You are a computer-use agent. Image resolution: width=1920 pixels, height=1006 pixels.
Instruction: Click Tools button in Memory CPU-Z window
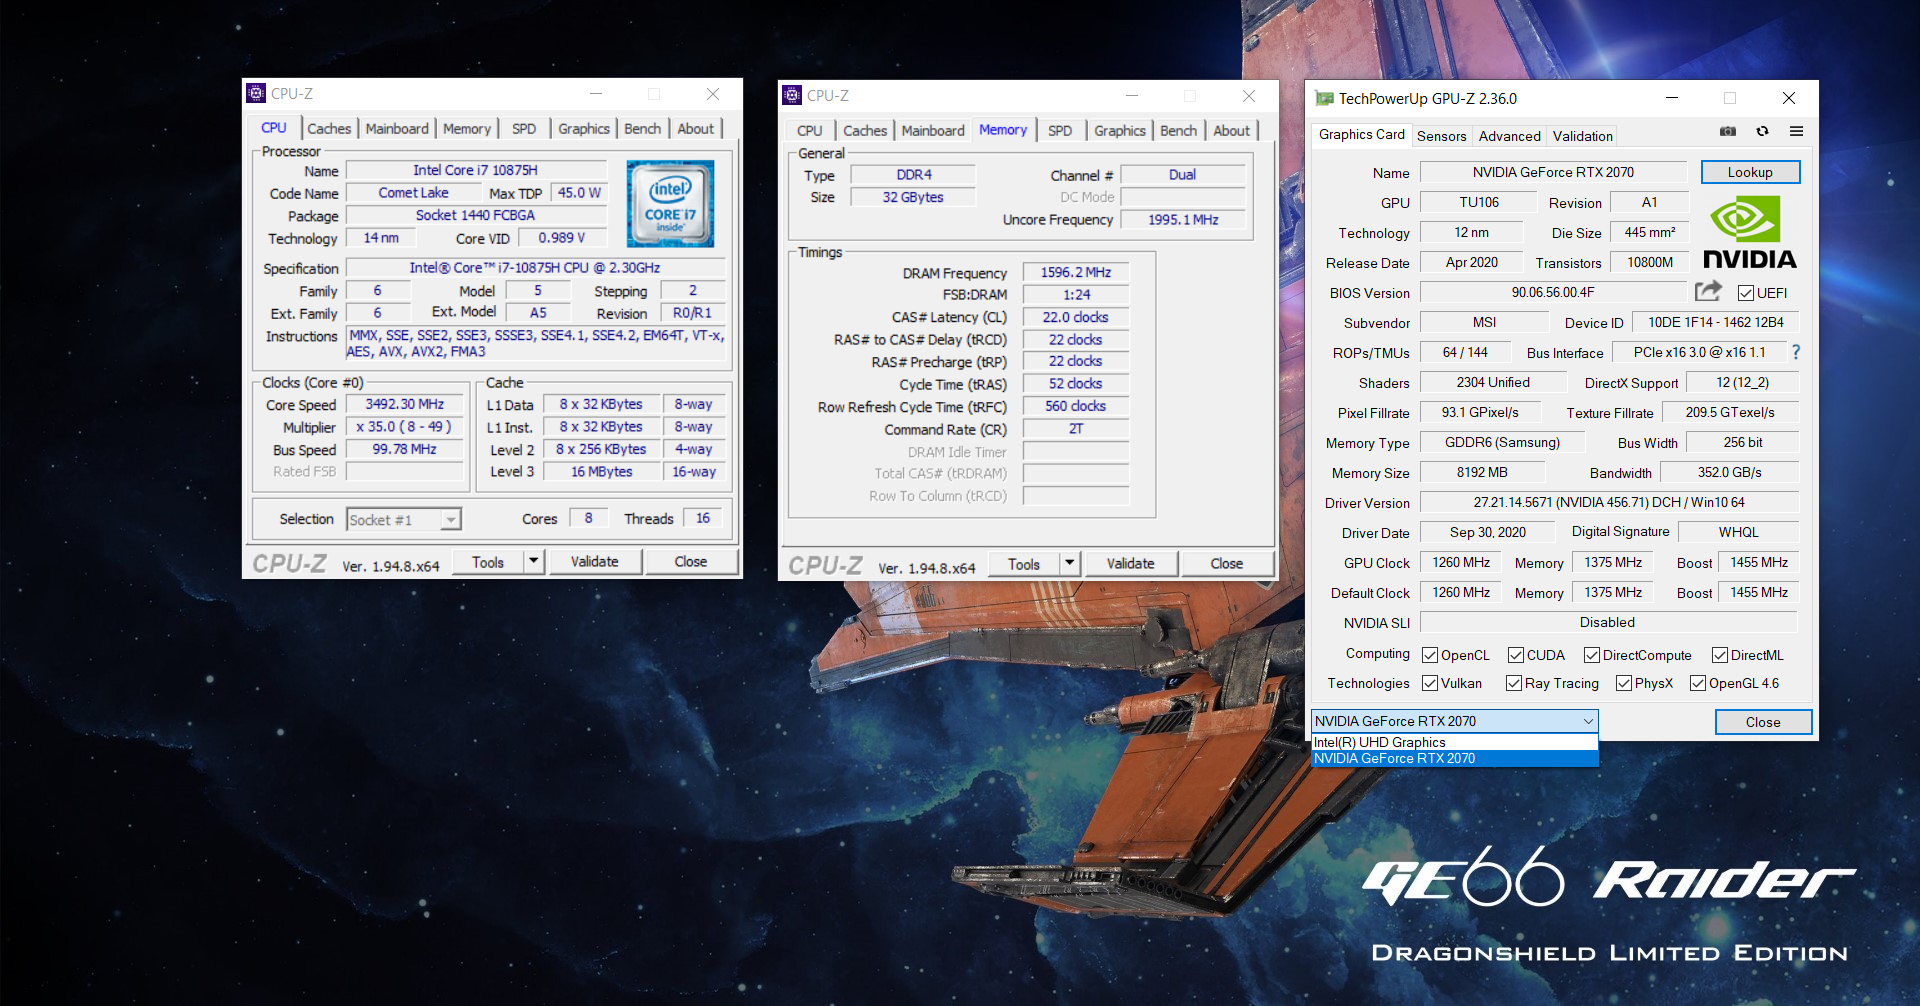pos(1024,563)
